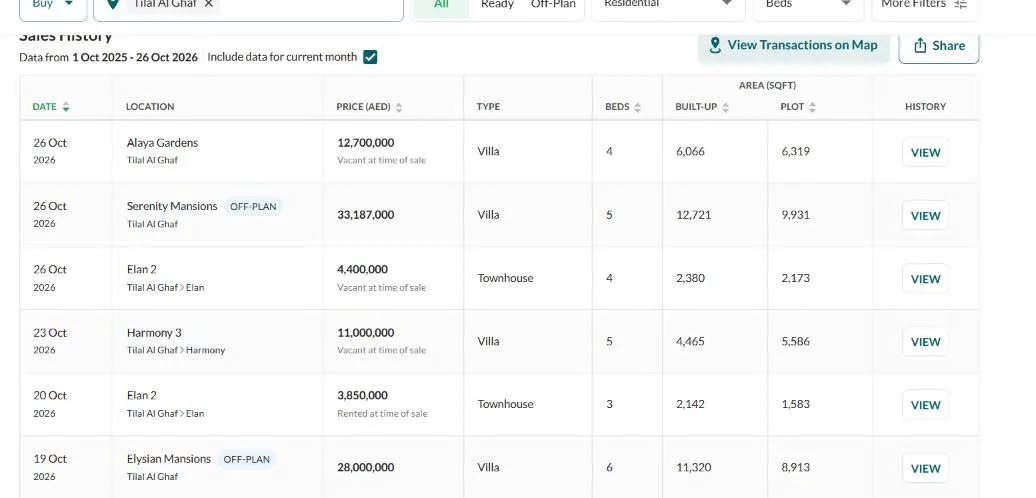Image resolution: width=1036 pixels, height=498 pixels.
Task: Click 'Tilal Al Ghaf > Harmony' breadcrumb text
Action: point(176,350)
